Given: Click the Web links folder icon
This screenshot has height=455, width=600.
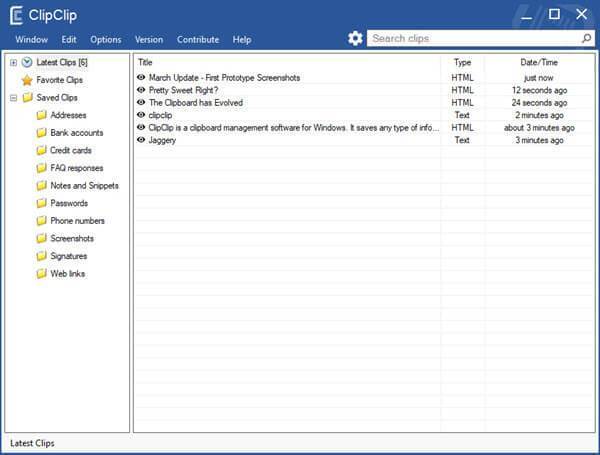Looking at the screenshot, I should tap(41, 274).
